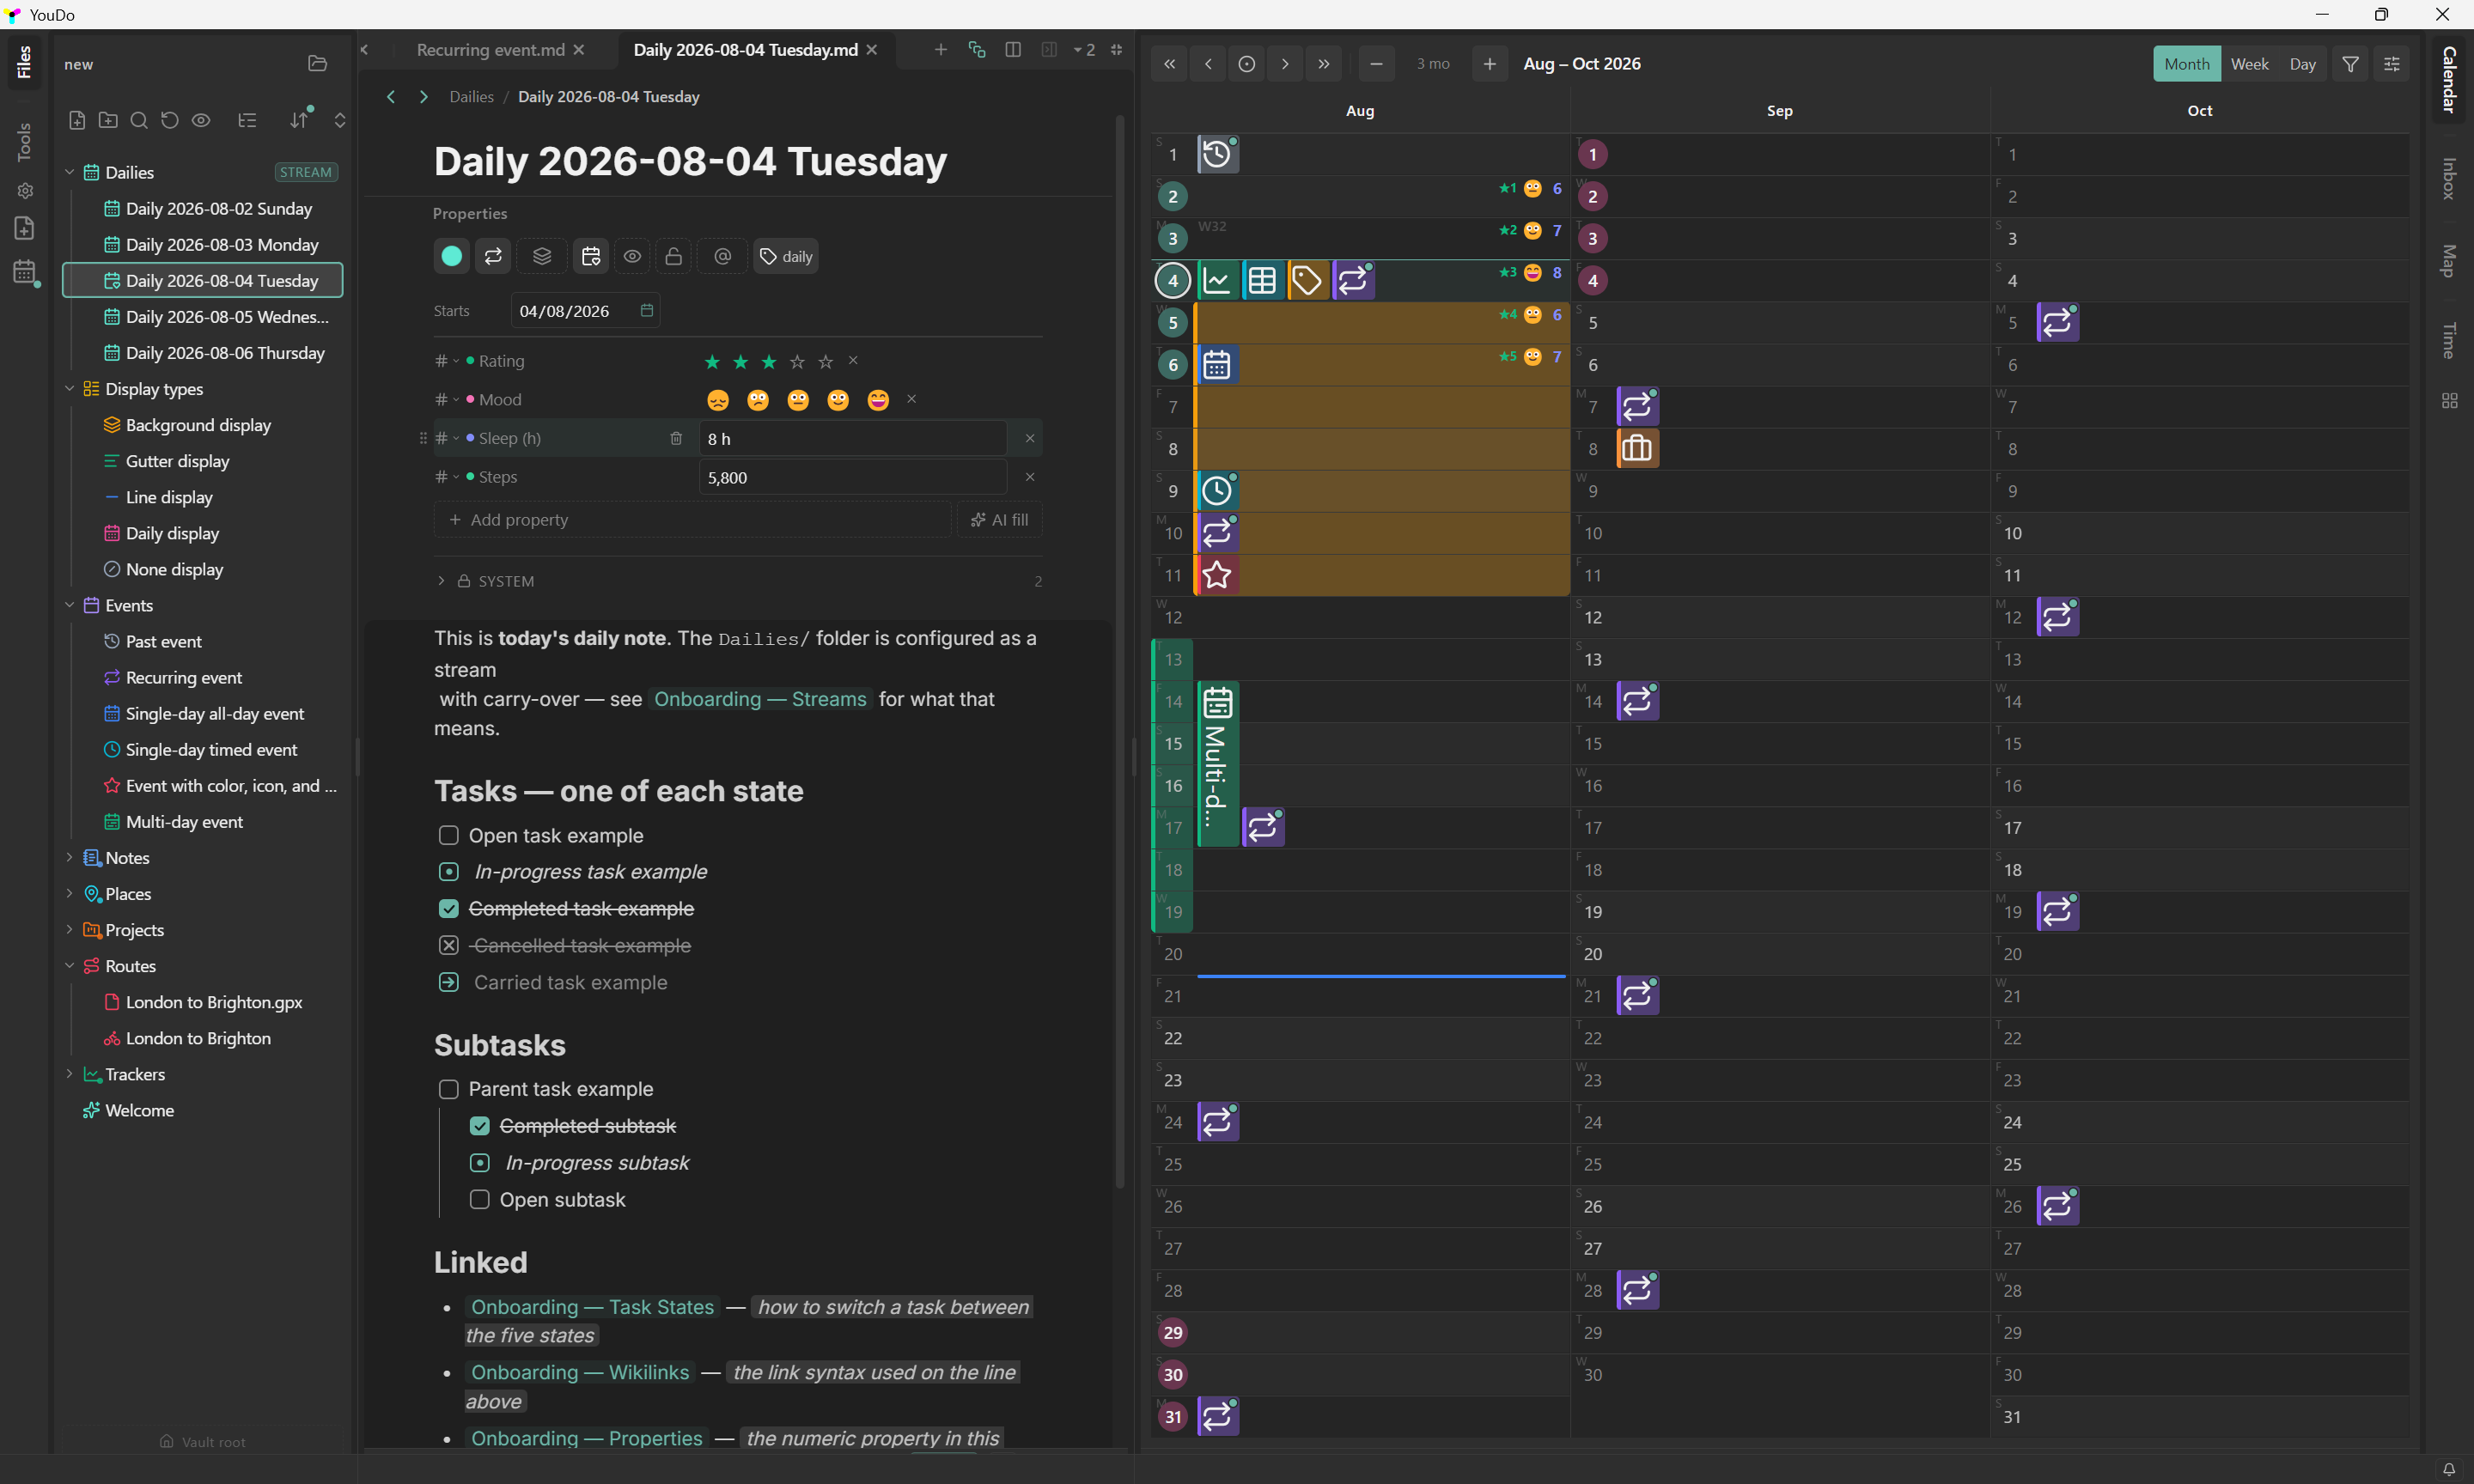Create a new note from the file toolbar
Image resolution: width=2474 pixels, height=1484 pixels.
[x=77, y=120]
